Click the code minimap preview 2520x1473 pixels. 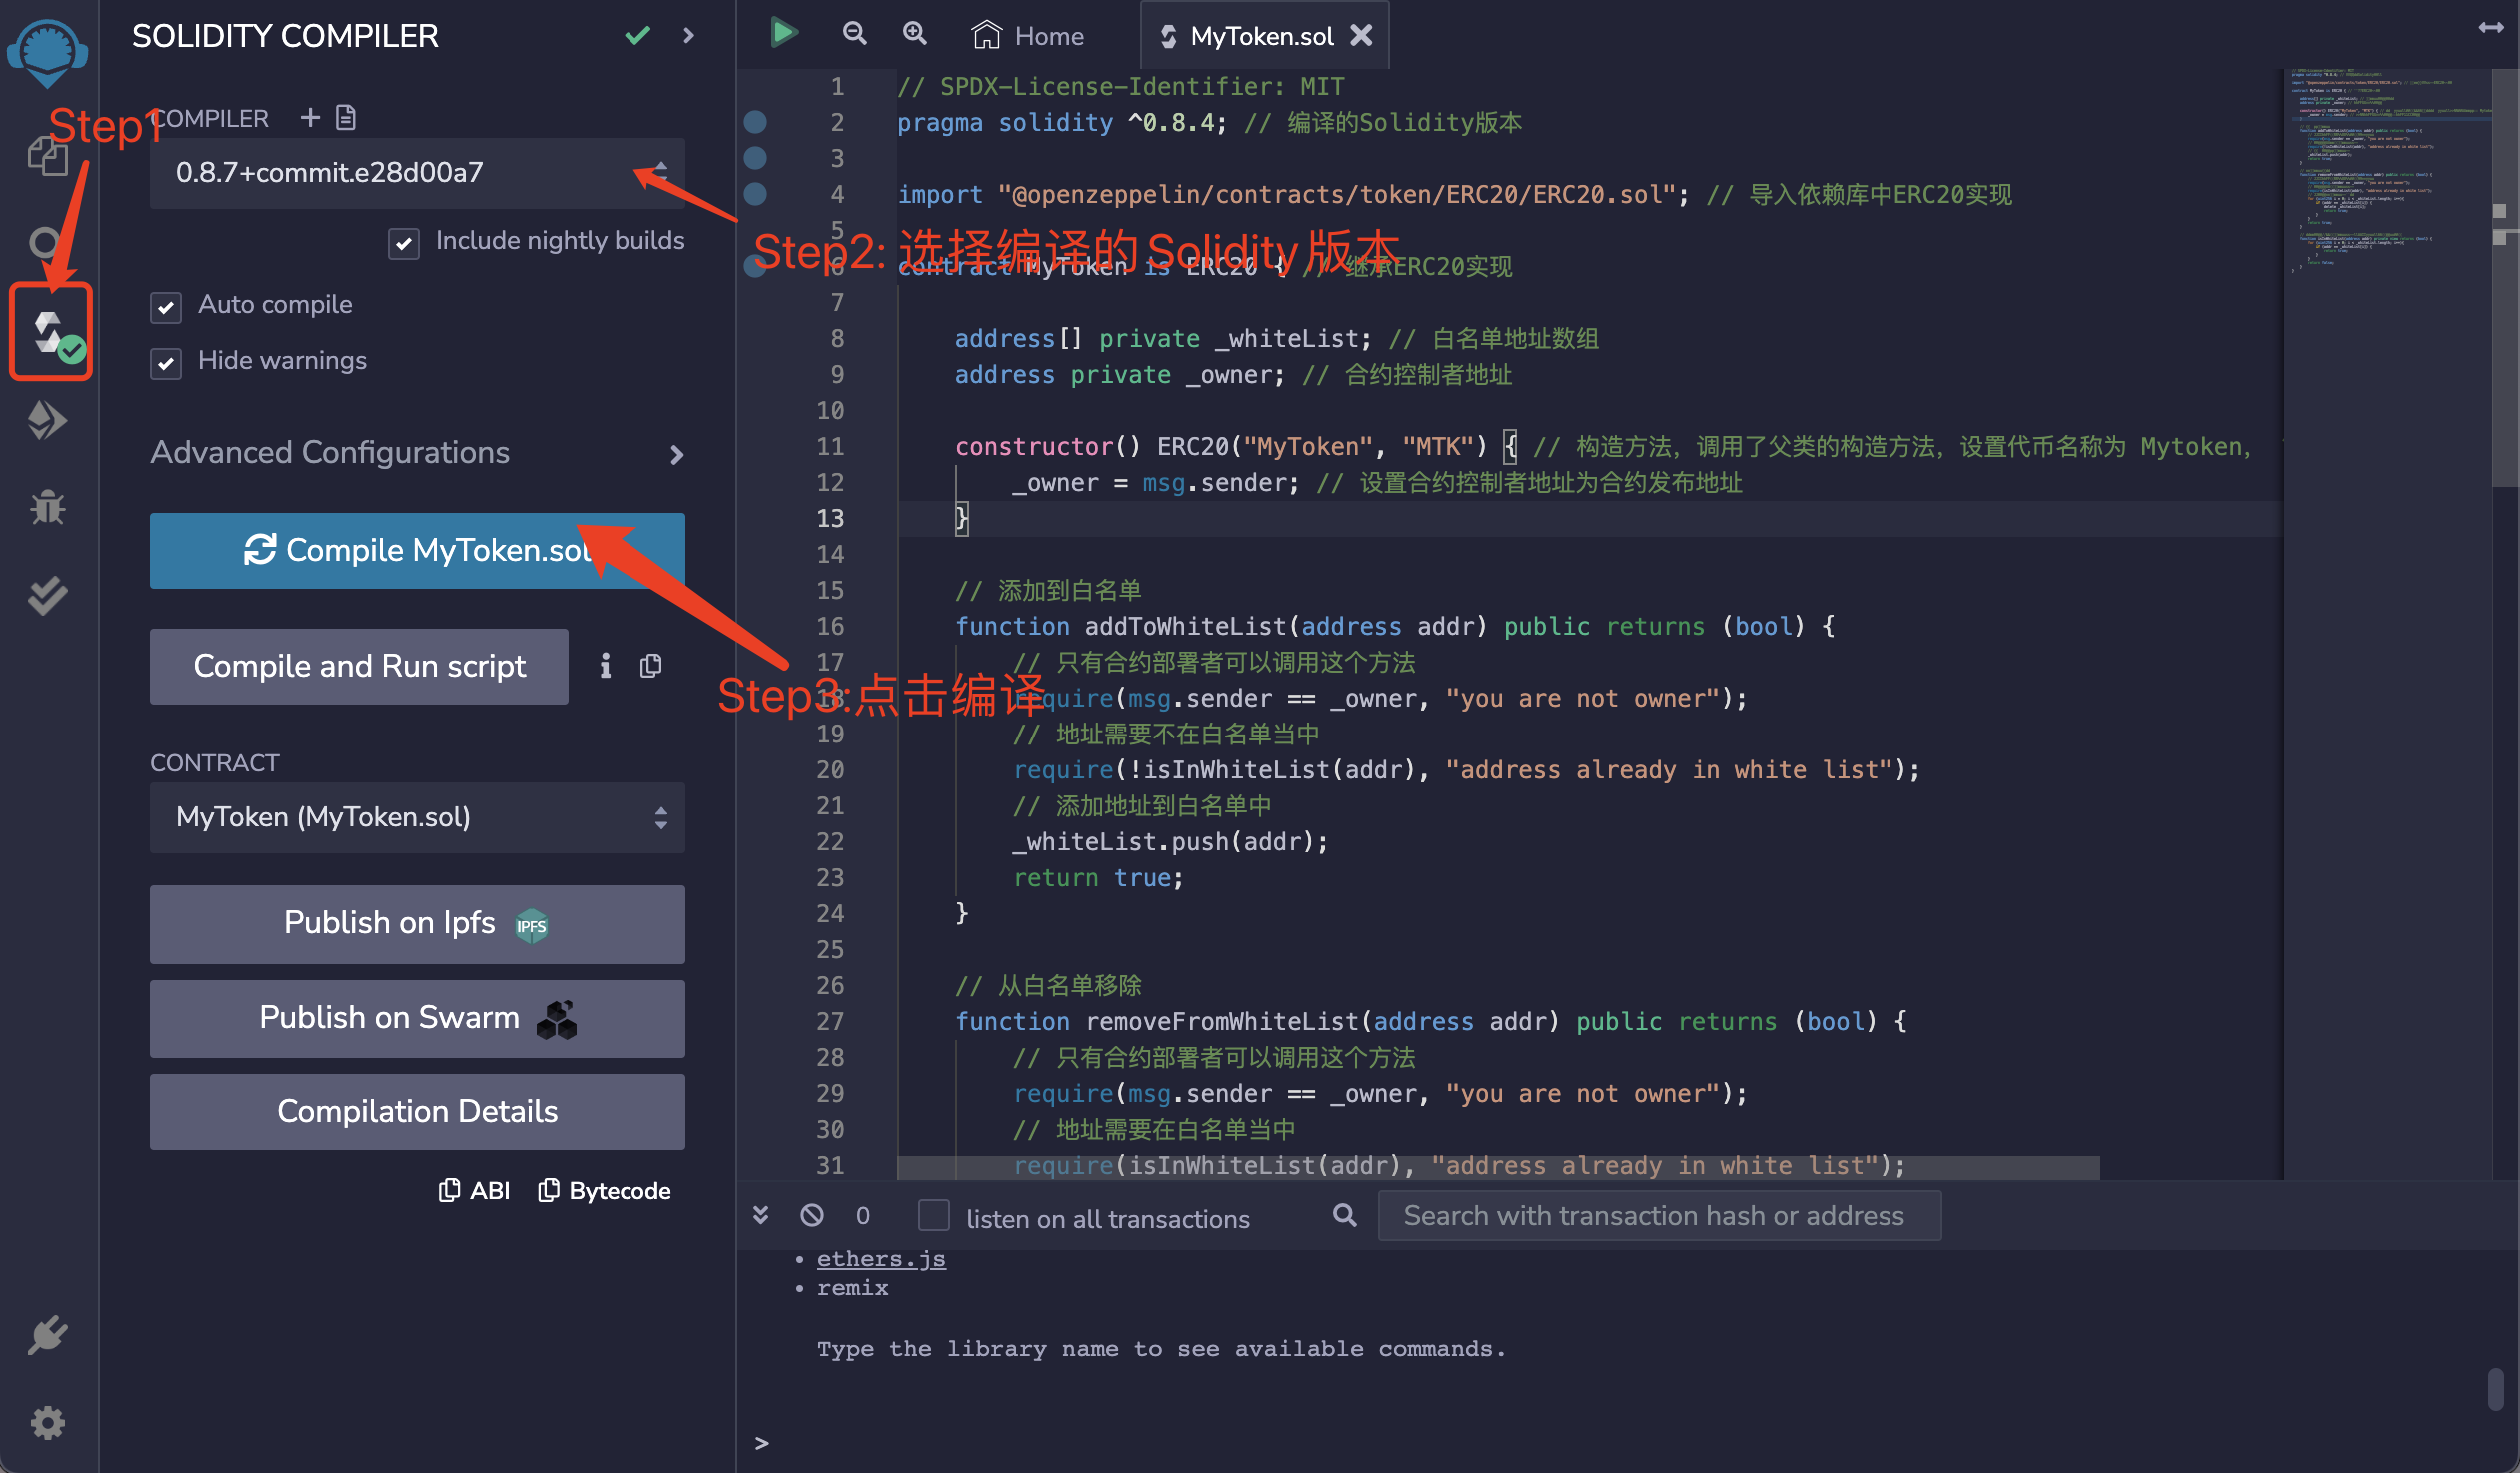[2386, 170]
